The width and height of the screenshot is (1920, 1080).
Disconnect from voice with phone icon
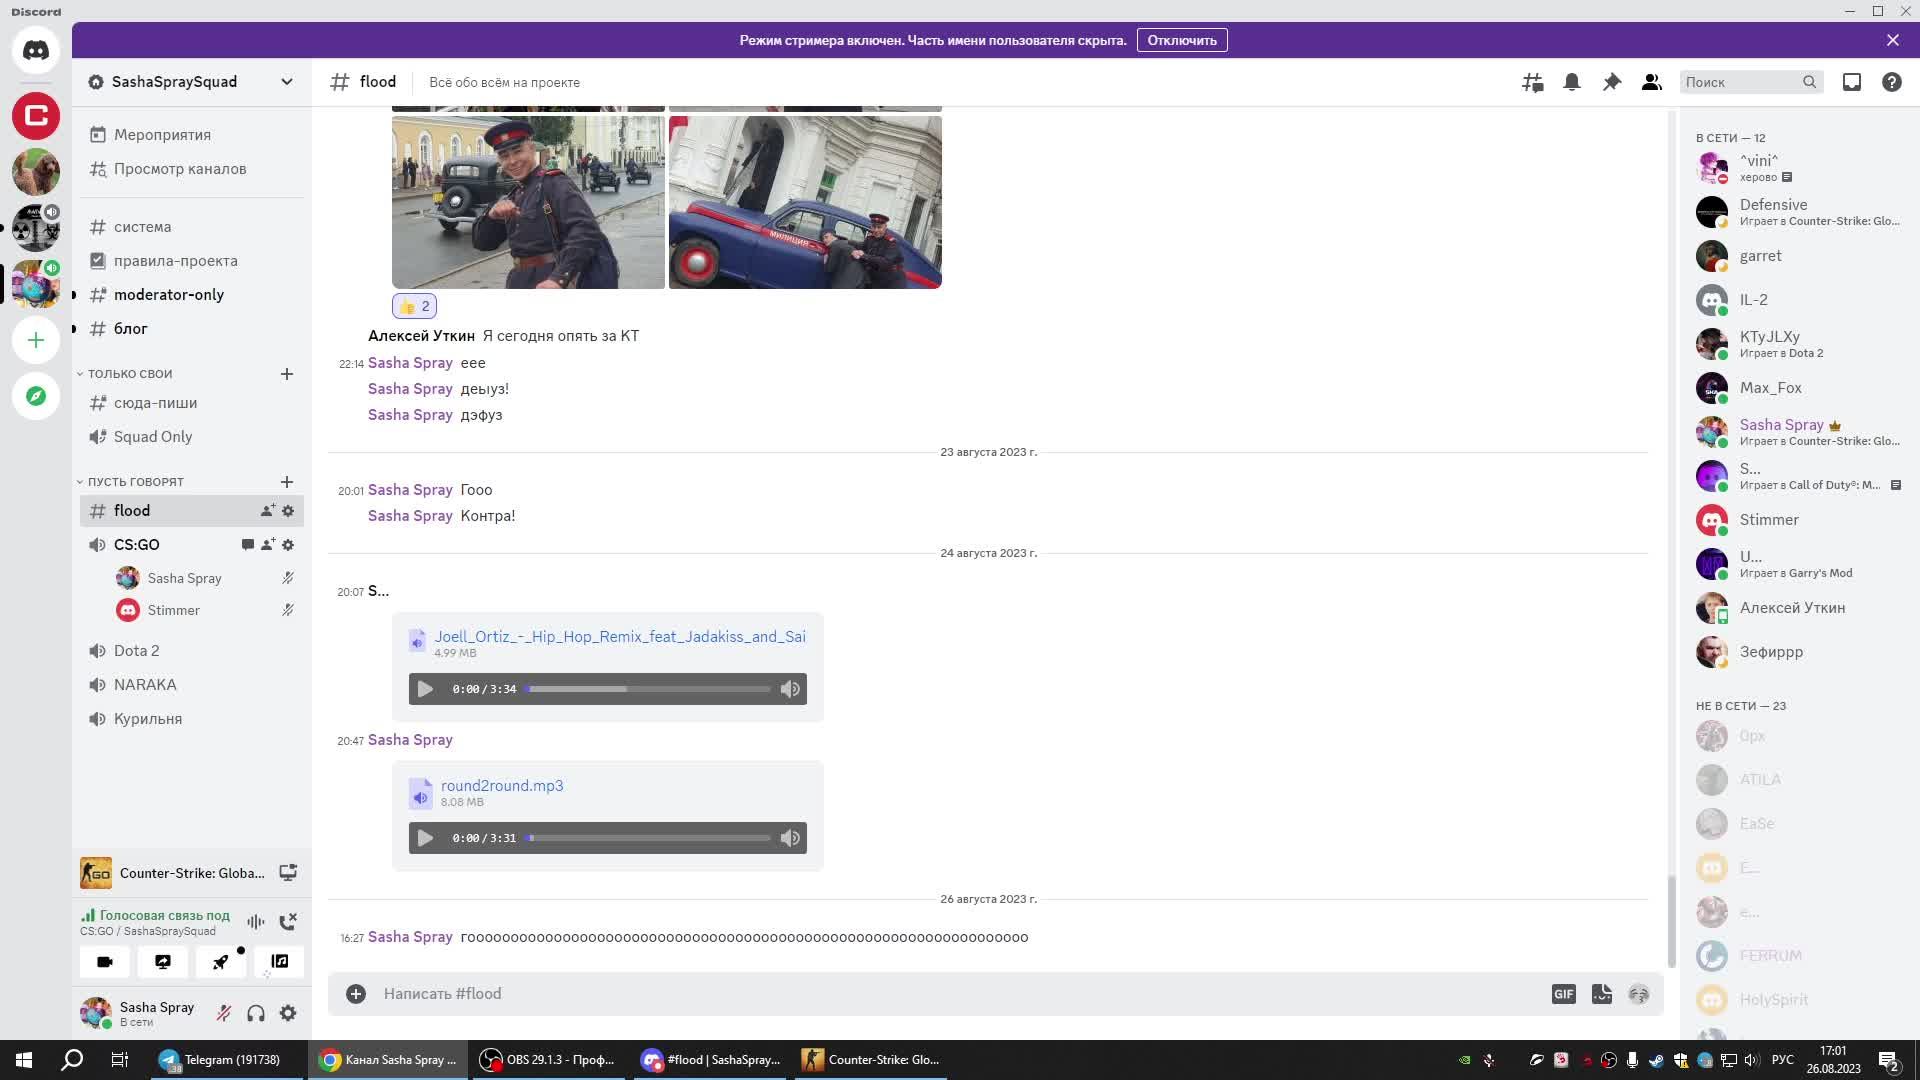tap(288, 922)
